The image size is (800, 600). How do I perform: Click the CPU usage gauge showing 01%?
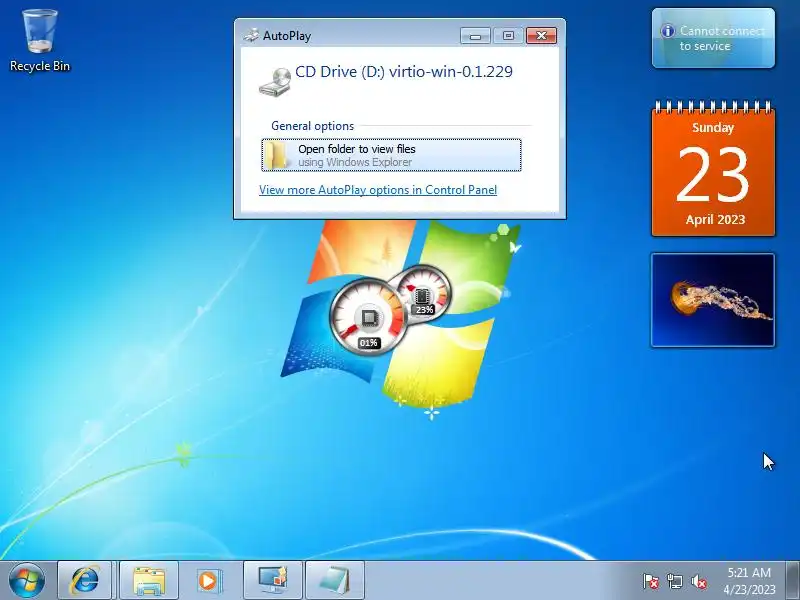point(368,317)
